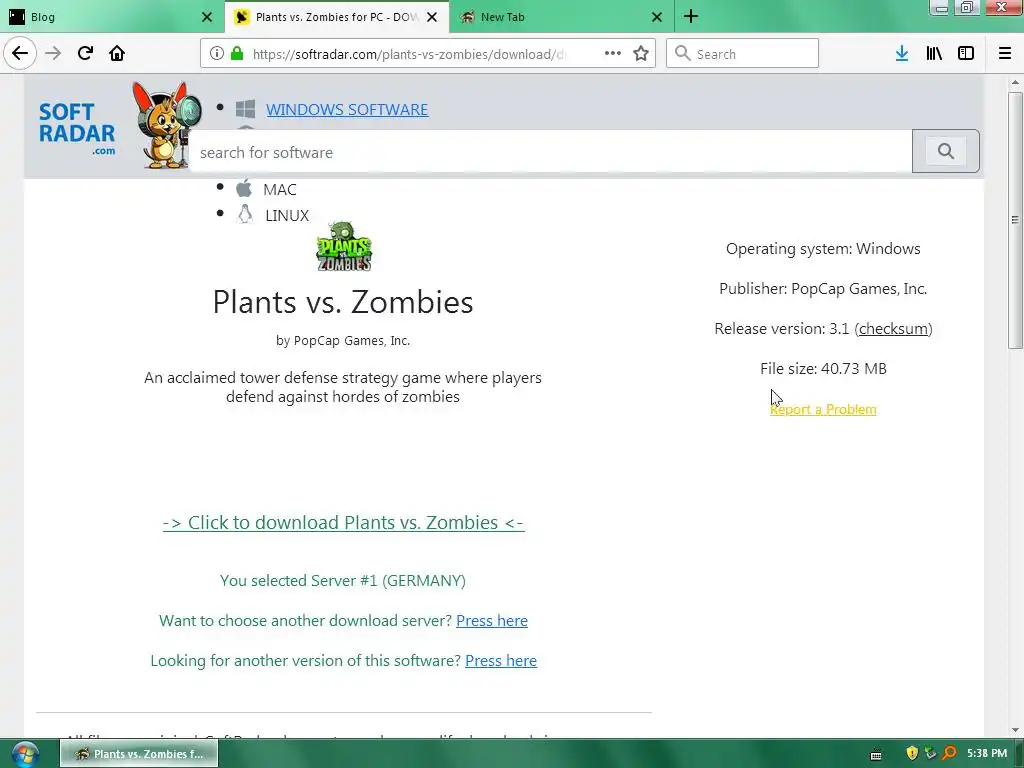Open the library bookshelf icon
1024x768 pixels.
pos(934,54)
